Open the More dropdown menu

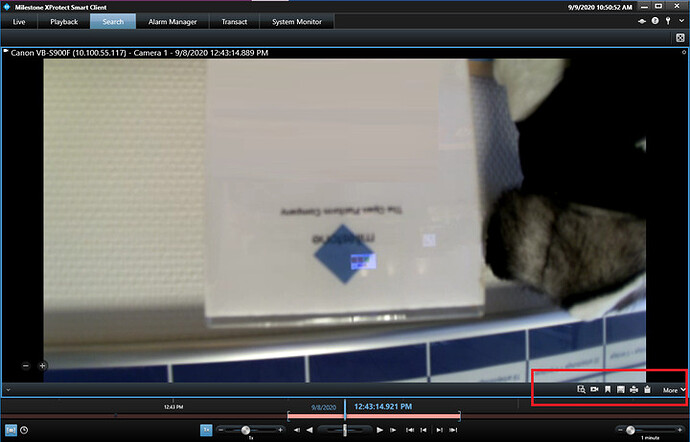674,390
